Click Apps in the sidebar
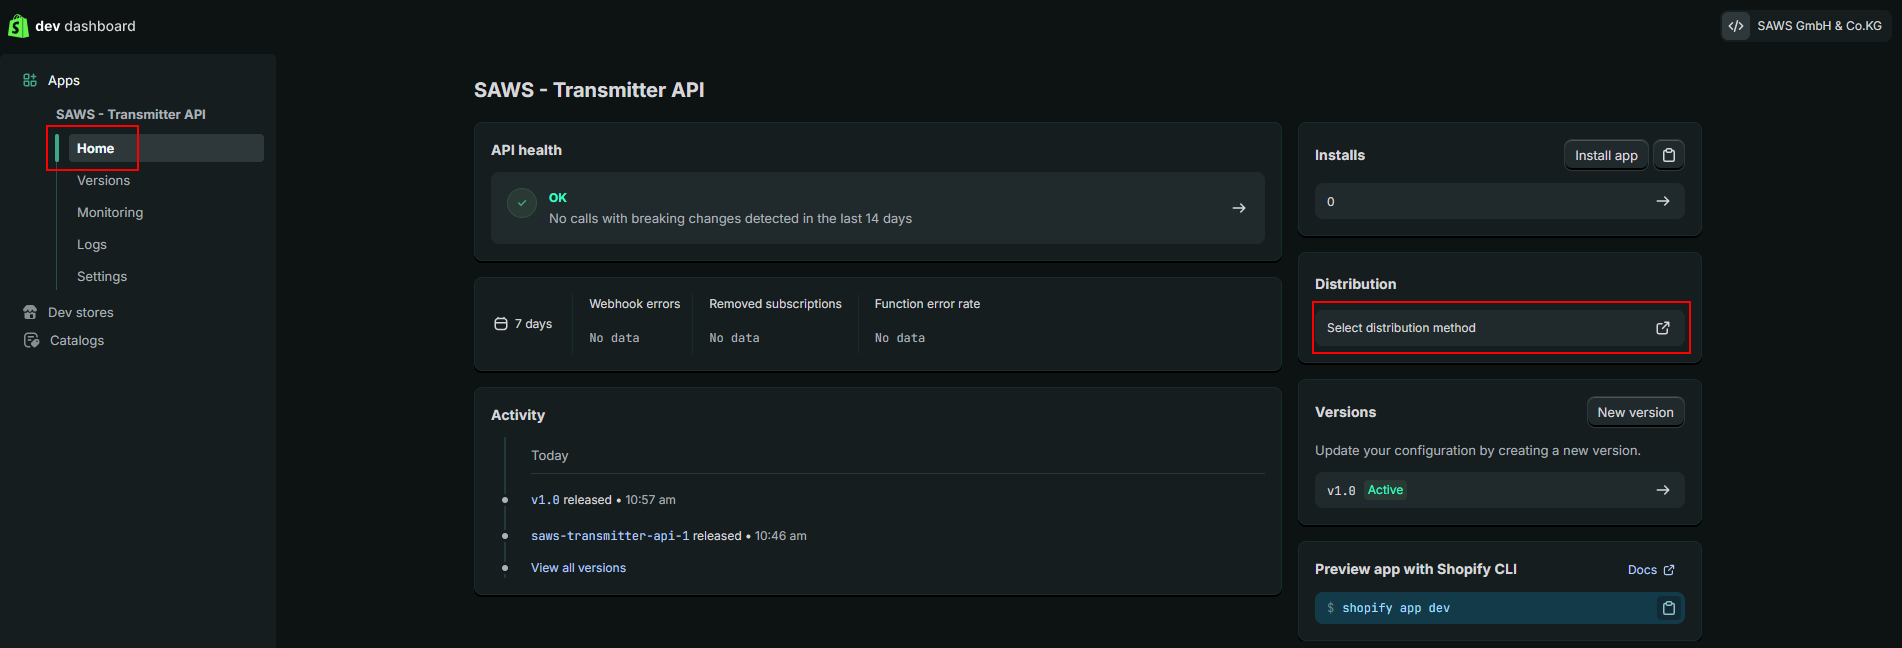The image size is (1902, 648). (64, 80)
